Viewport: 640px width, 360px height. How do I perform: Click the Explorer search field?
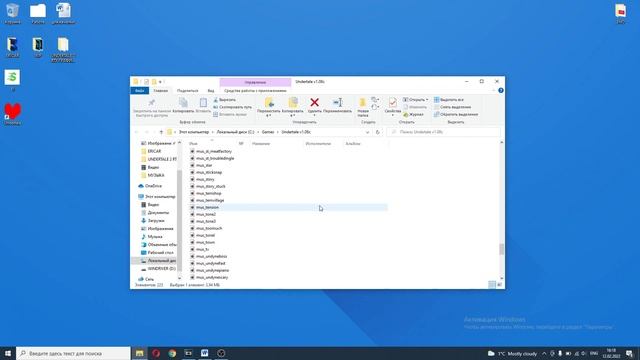(x=444, y=132)
